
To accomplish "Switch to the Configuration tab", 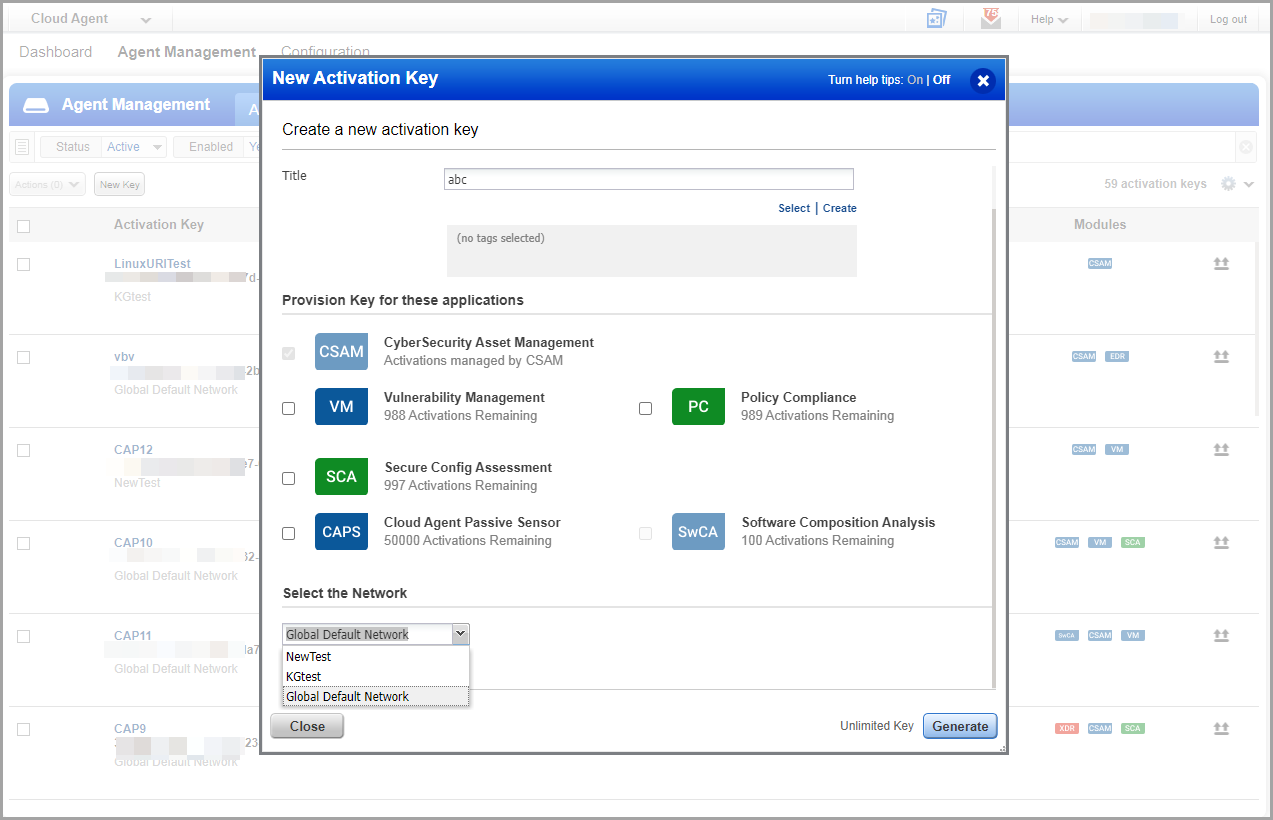I will (x=325, y=51).
